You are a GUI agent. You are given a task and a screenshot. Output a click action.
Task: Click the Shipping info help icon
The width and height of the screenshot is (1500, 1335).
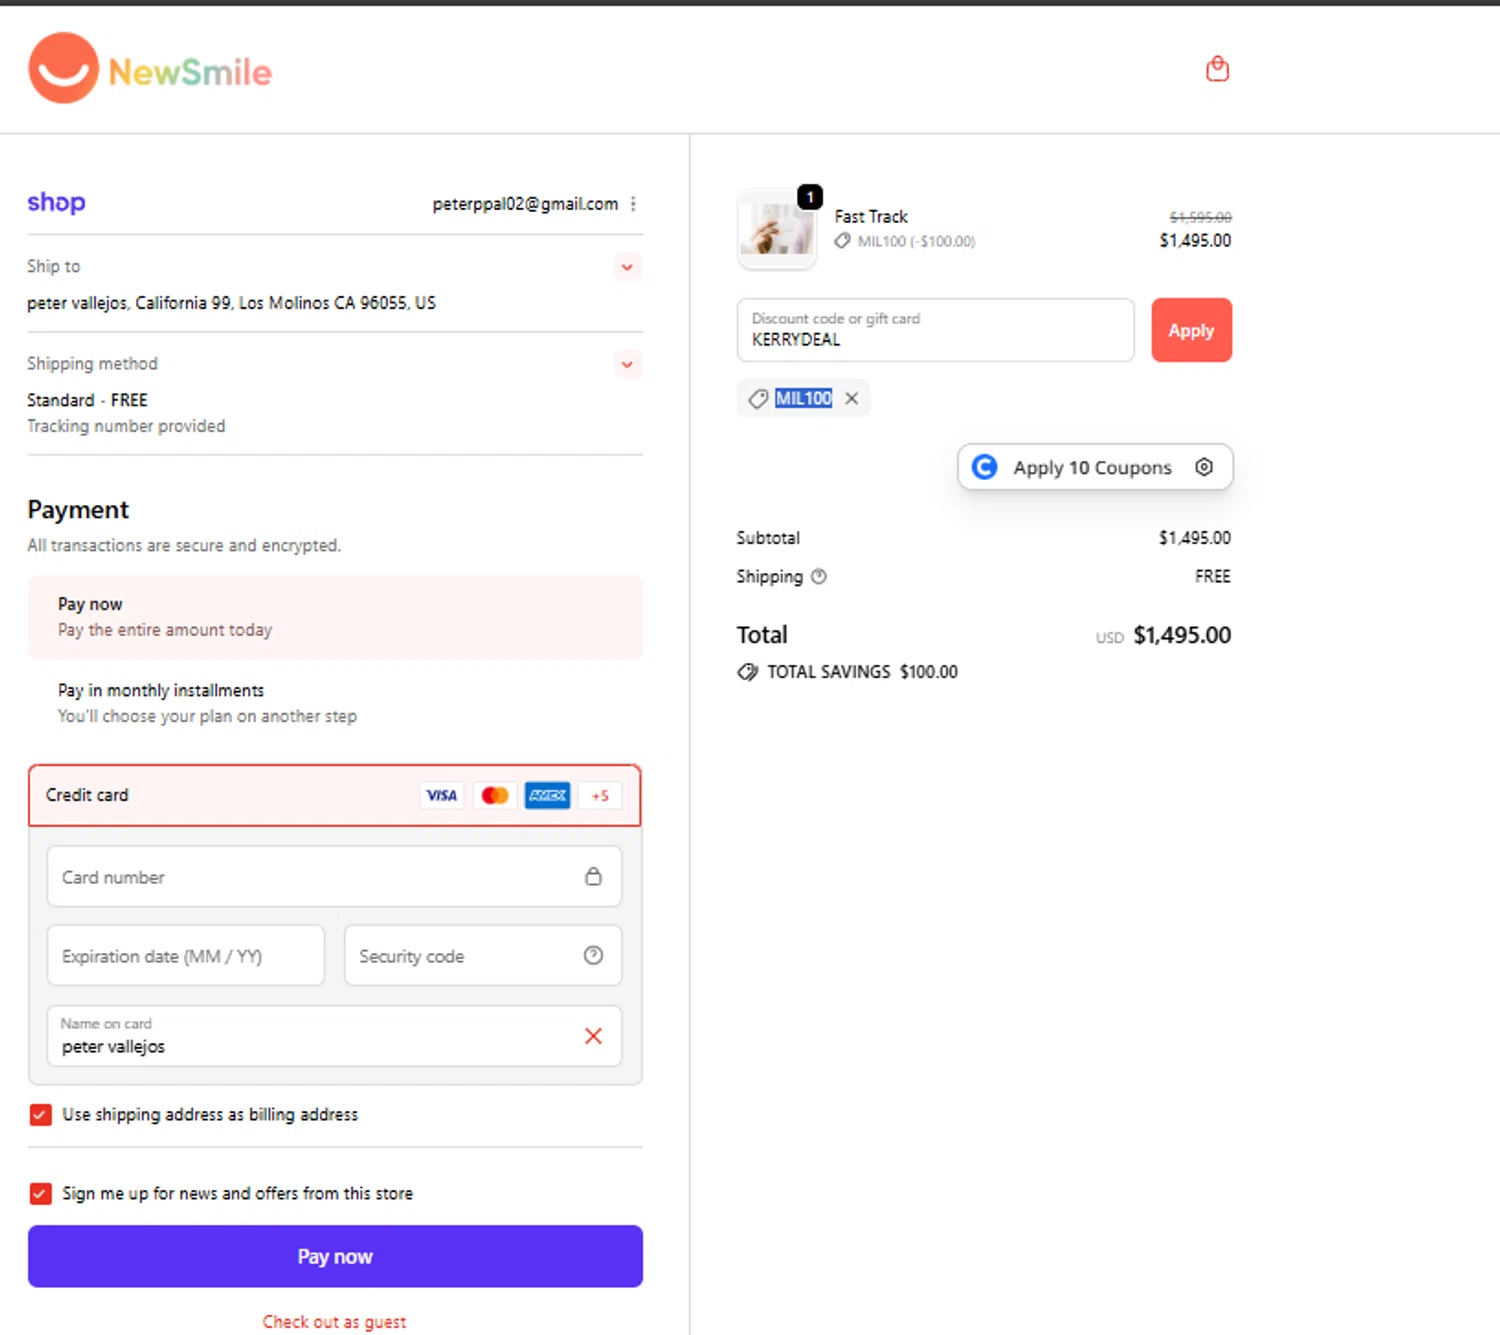[x=819, y=577]
